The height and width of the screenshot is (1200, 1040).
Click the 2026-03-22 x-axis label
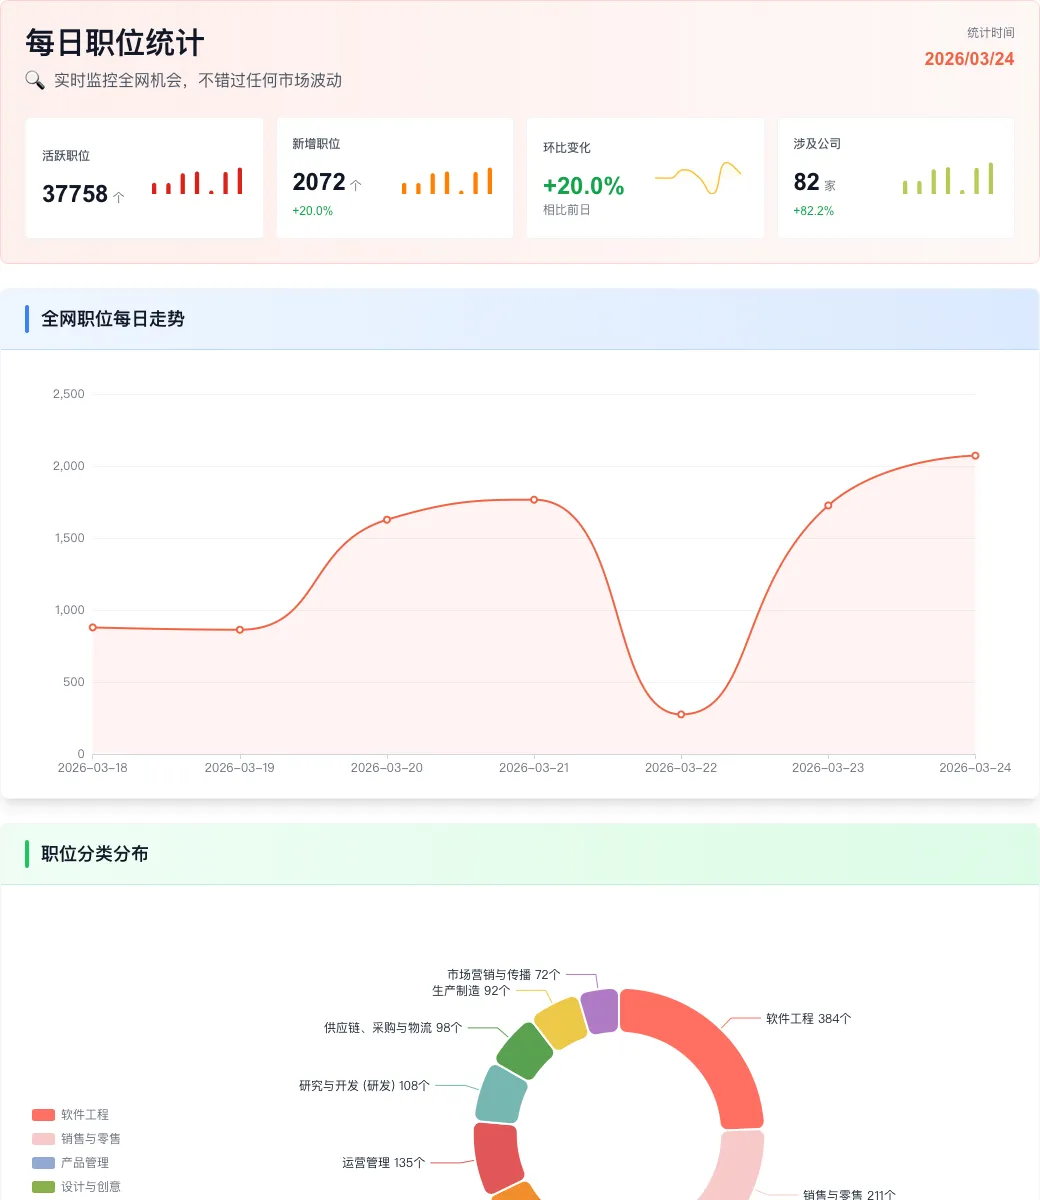(681, 768)
